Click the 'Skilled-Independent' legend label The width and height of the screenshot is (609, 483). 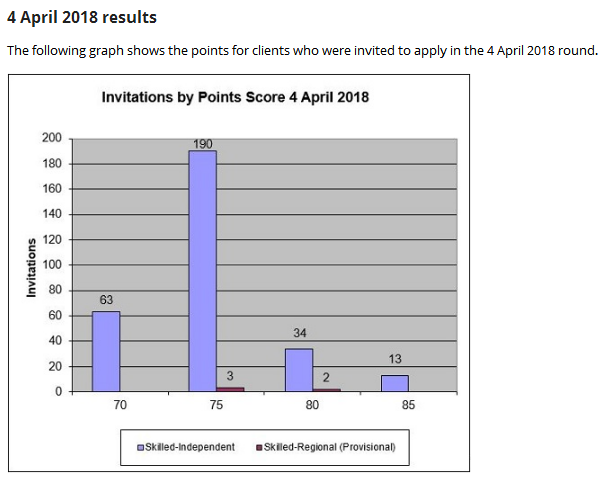[x=190, y=447]
